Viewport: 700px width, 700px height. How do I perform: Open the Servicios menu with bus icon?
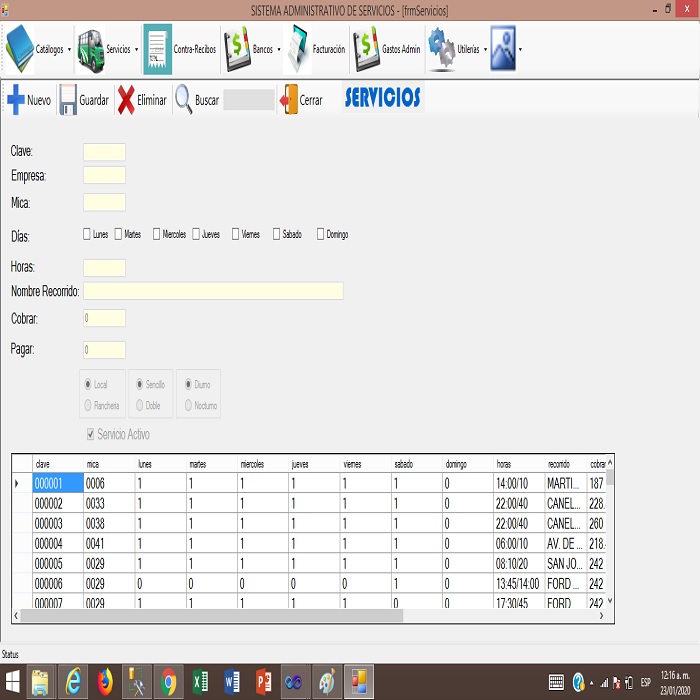point(91,48)
